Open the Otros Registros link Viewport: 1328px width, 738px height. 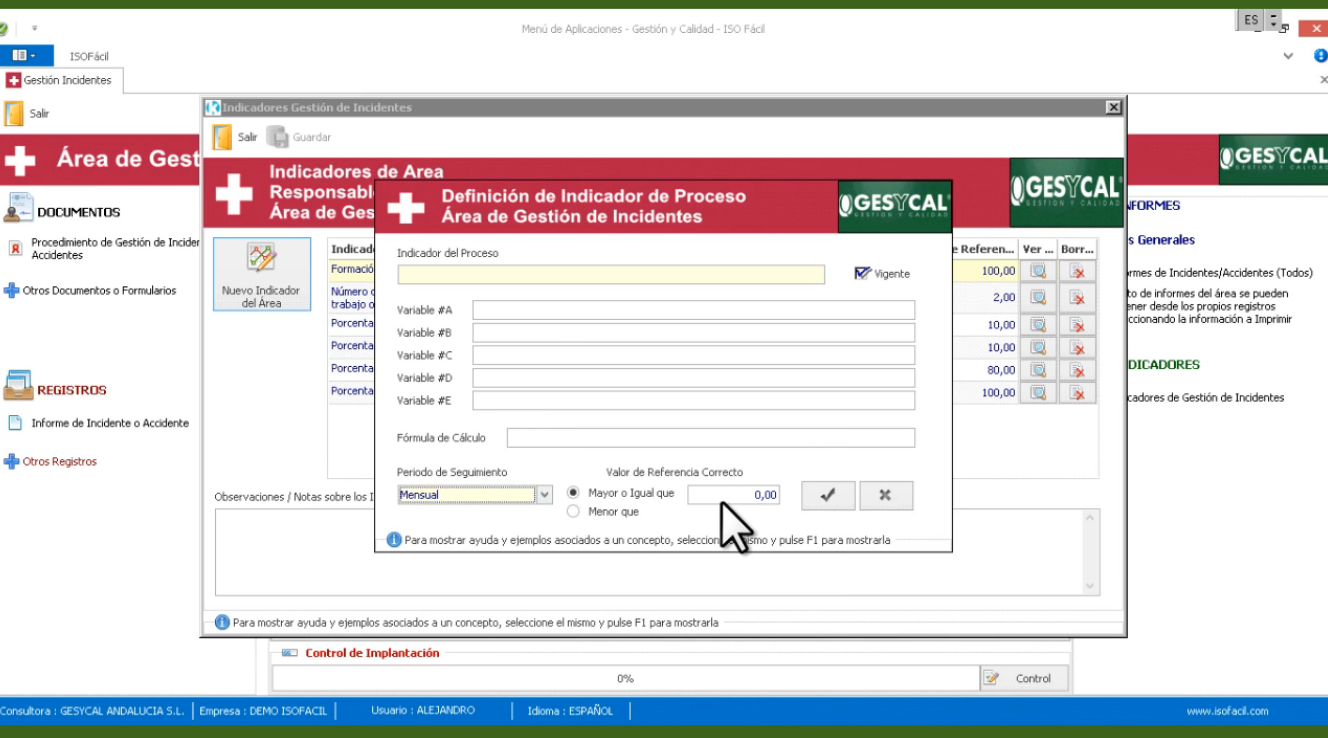click(60, 462)
